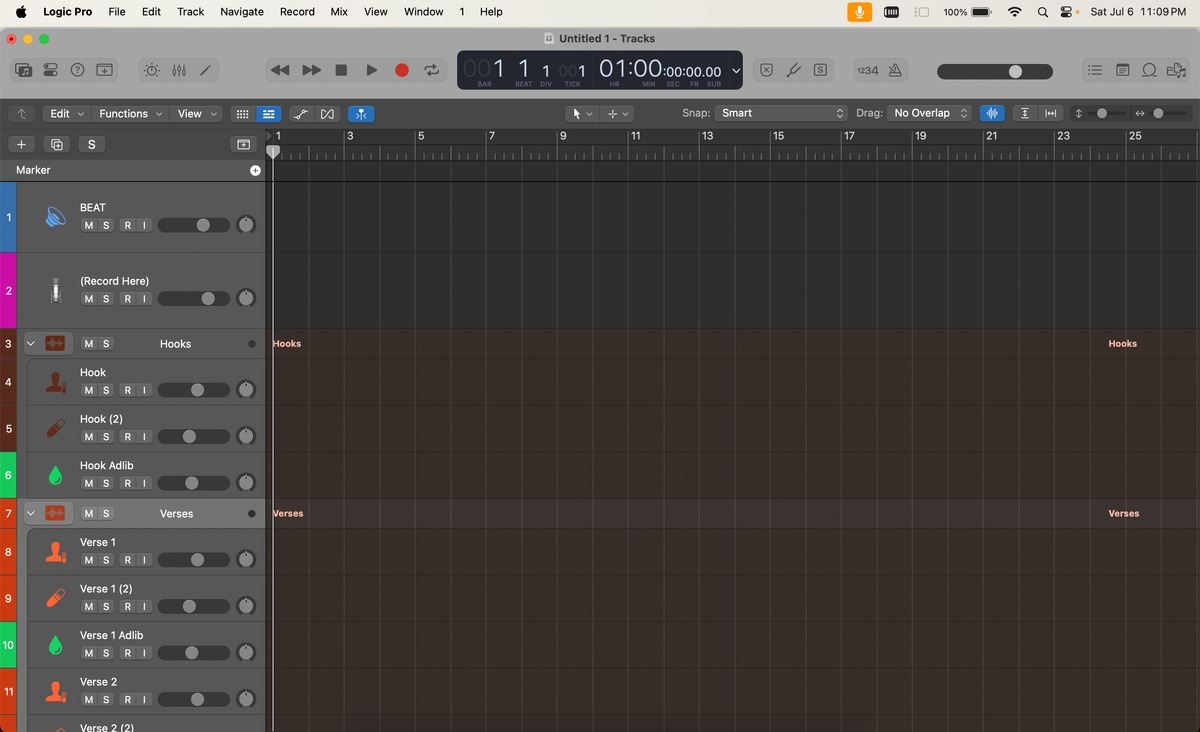Toggle Flex view button

pos(328,114)
